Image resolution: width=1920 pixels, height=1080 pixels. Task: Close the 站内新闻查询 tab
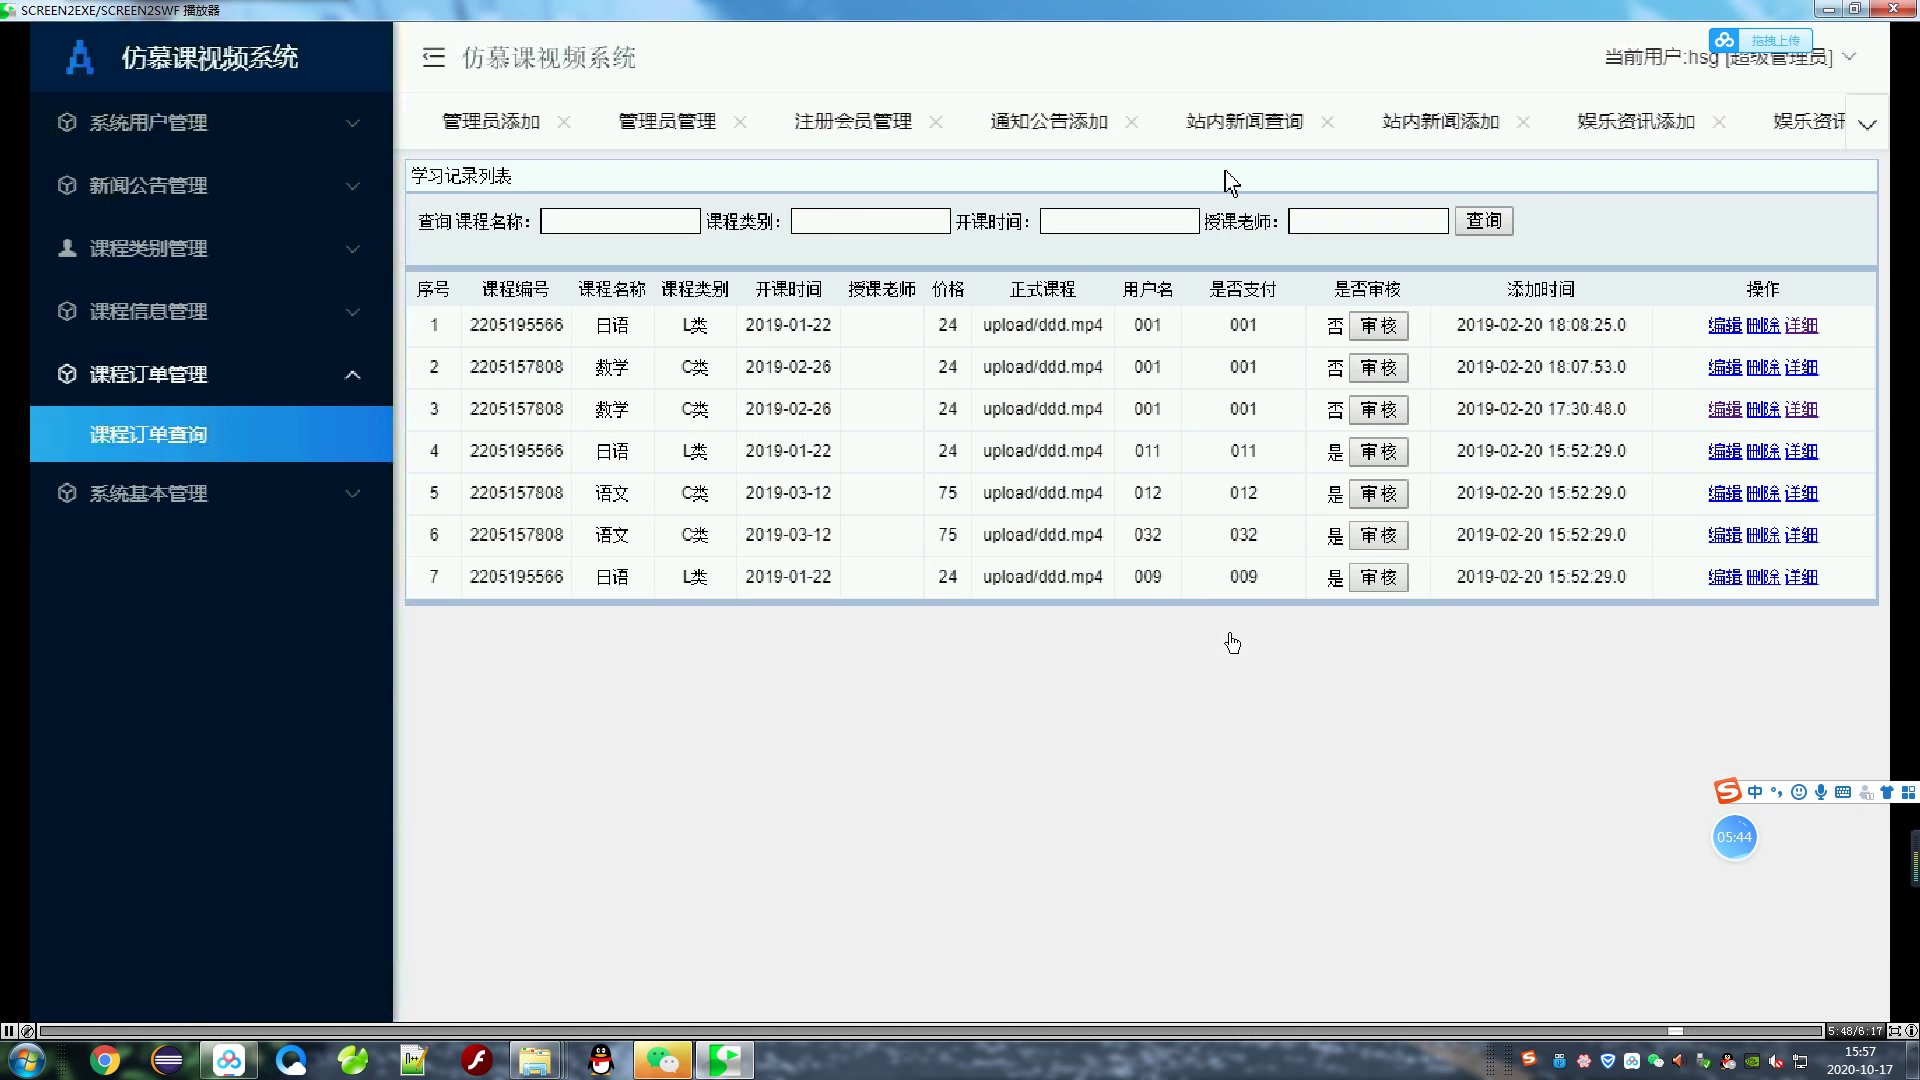pyautogui.click(x=1328, y=122)
